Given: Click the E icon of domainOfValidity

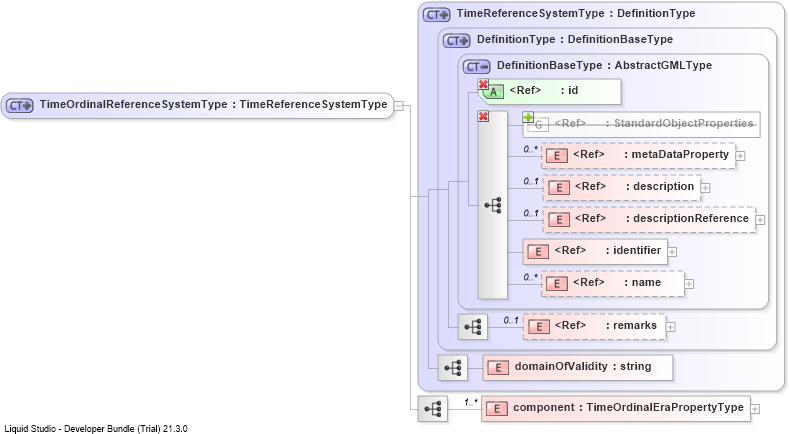Looking at the screenshot, I should (498, 368).
